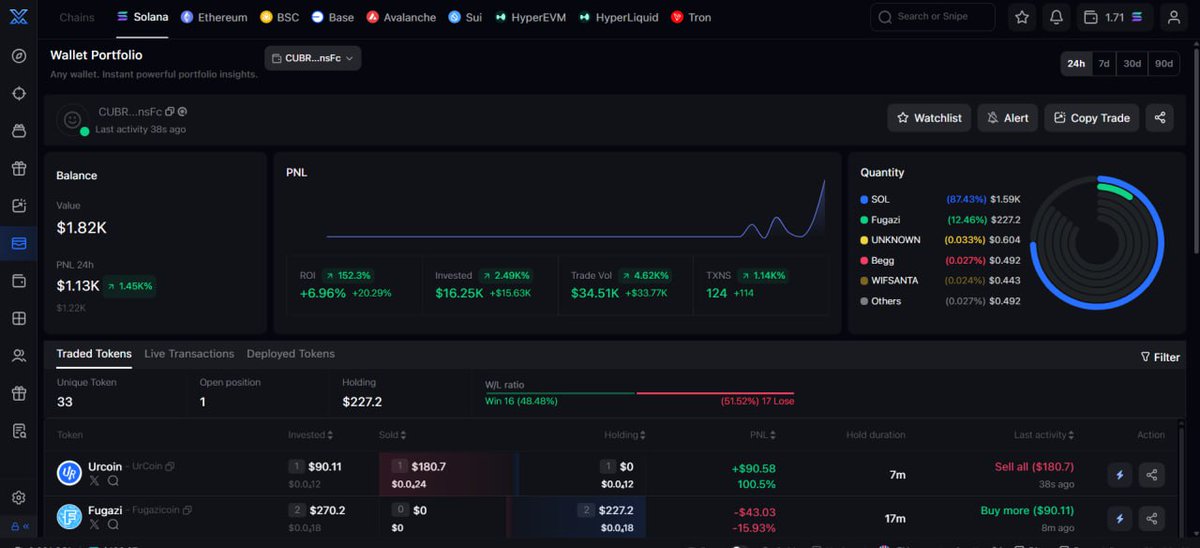Open the CUBR...nsFc wallet selector dropdown

pyautogui.click(x=313, y=58)
